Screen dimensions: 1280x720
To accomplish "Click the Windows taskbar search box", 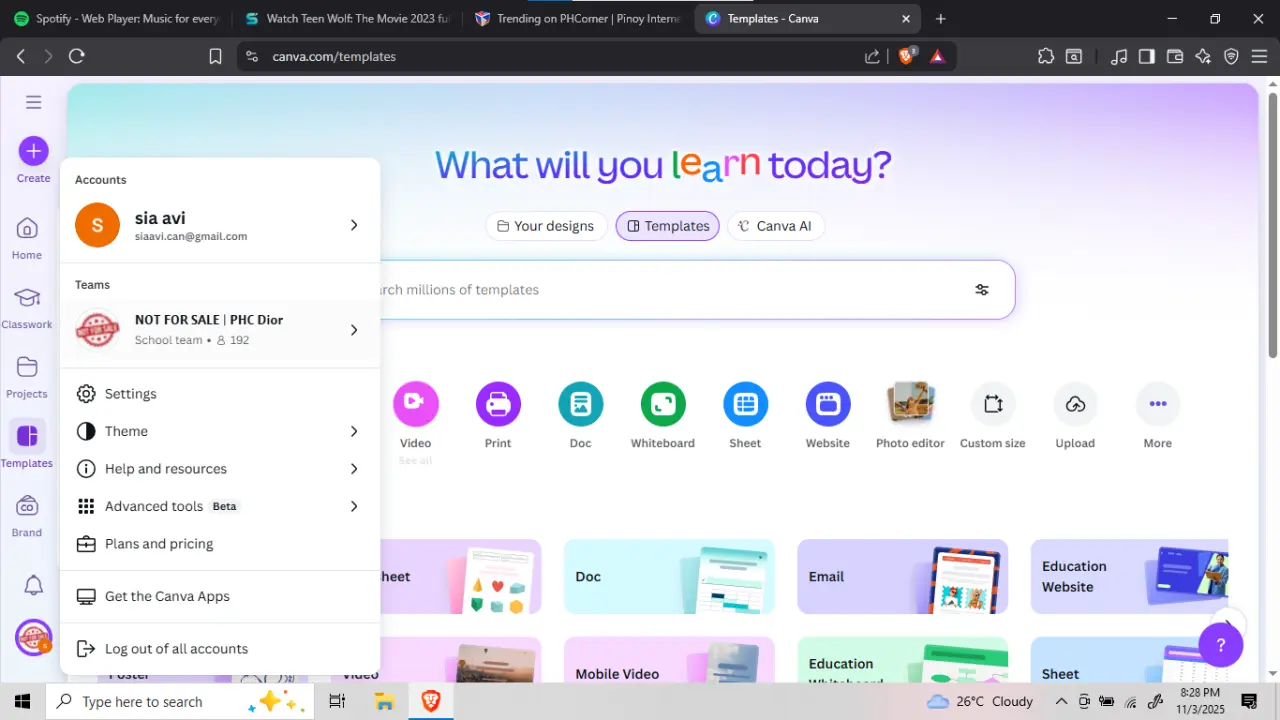I will [180, 701].
